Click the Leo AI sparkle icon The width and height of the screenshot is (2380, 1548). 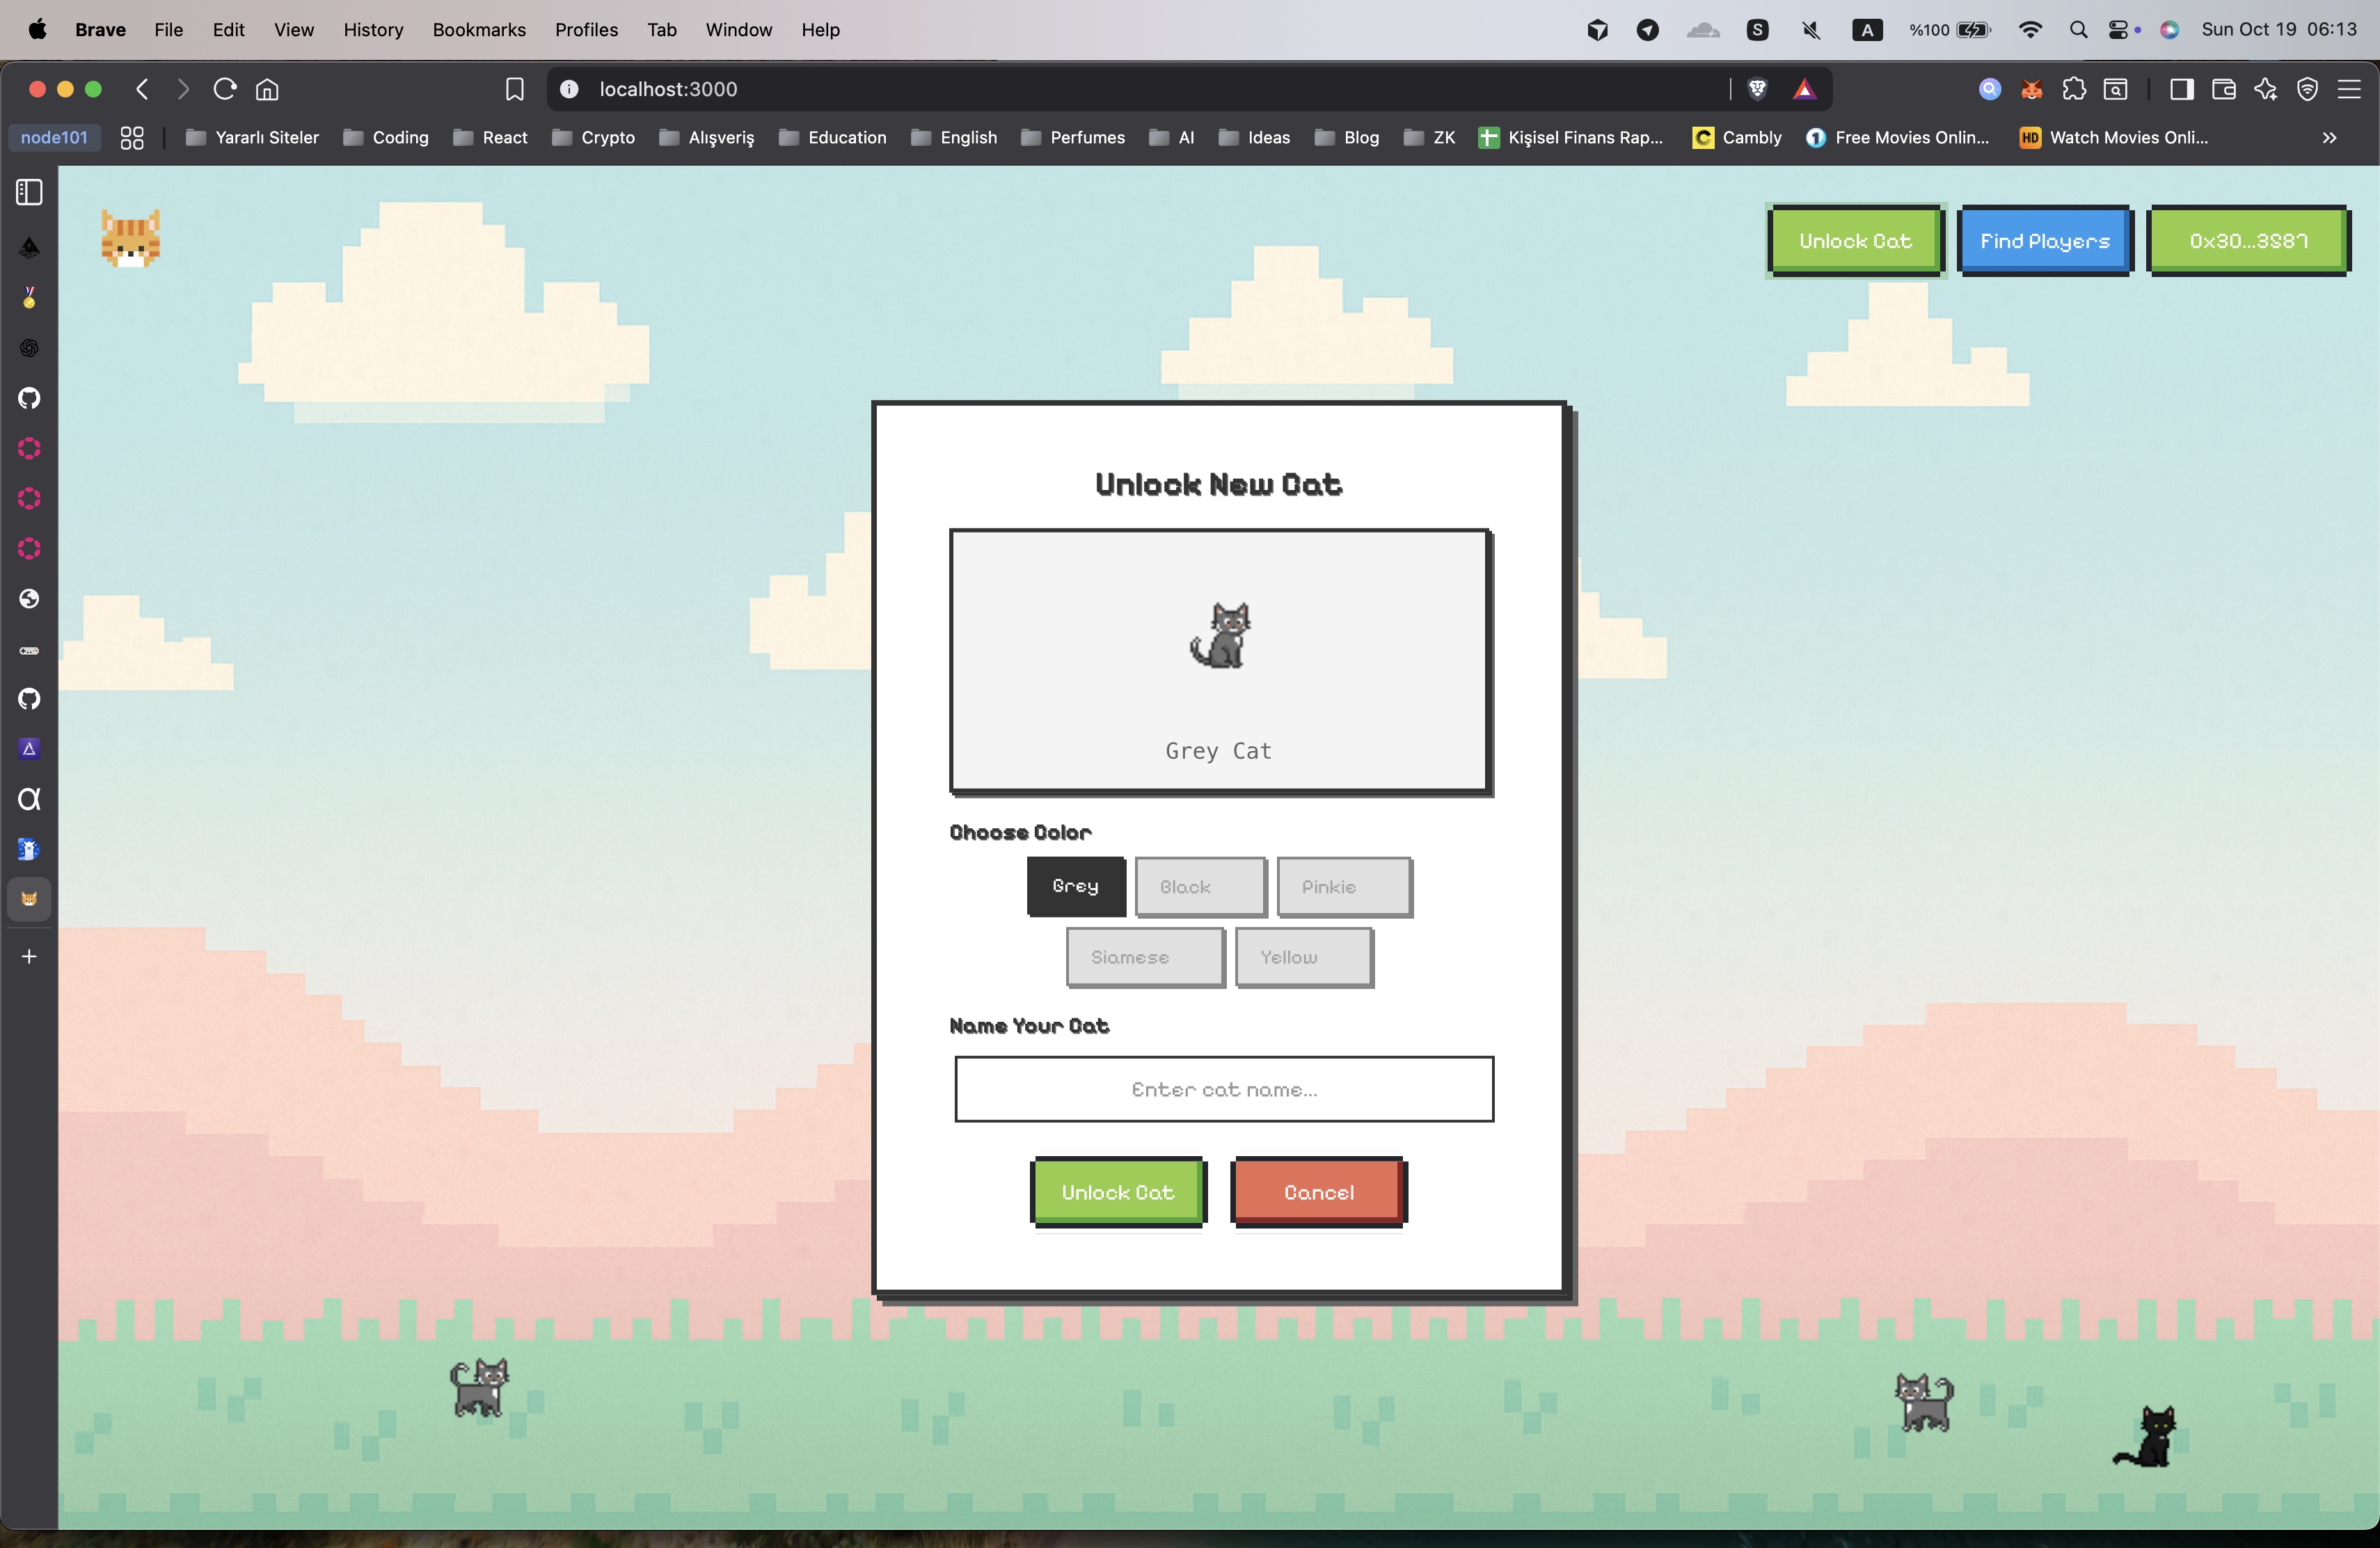(2265, 89)
